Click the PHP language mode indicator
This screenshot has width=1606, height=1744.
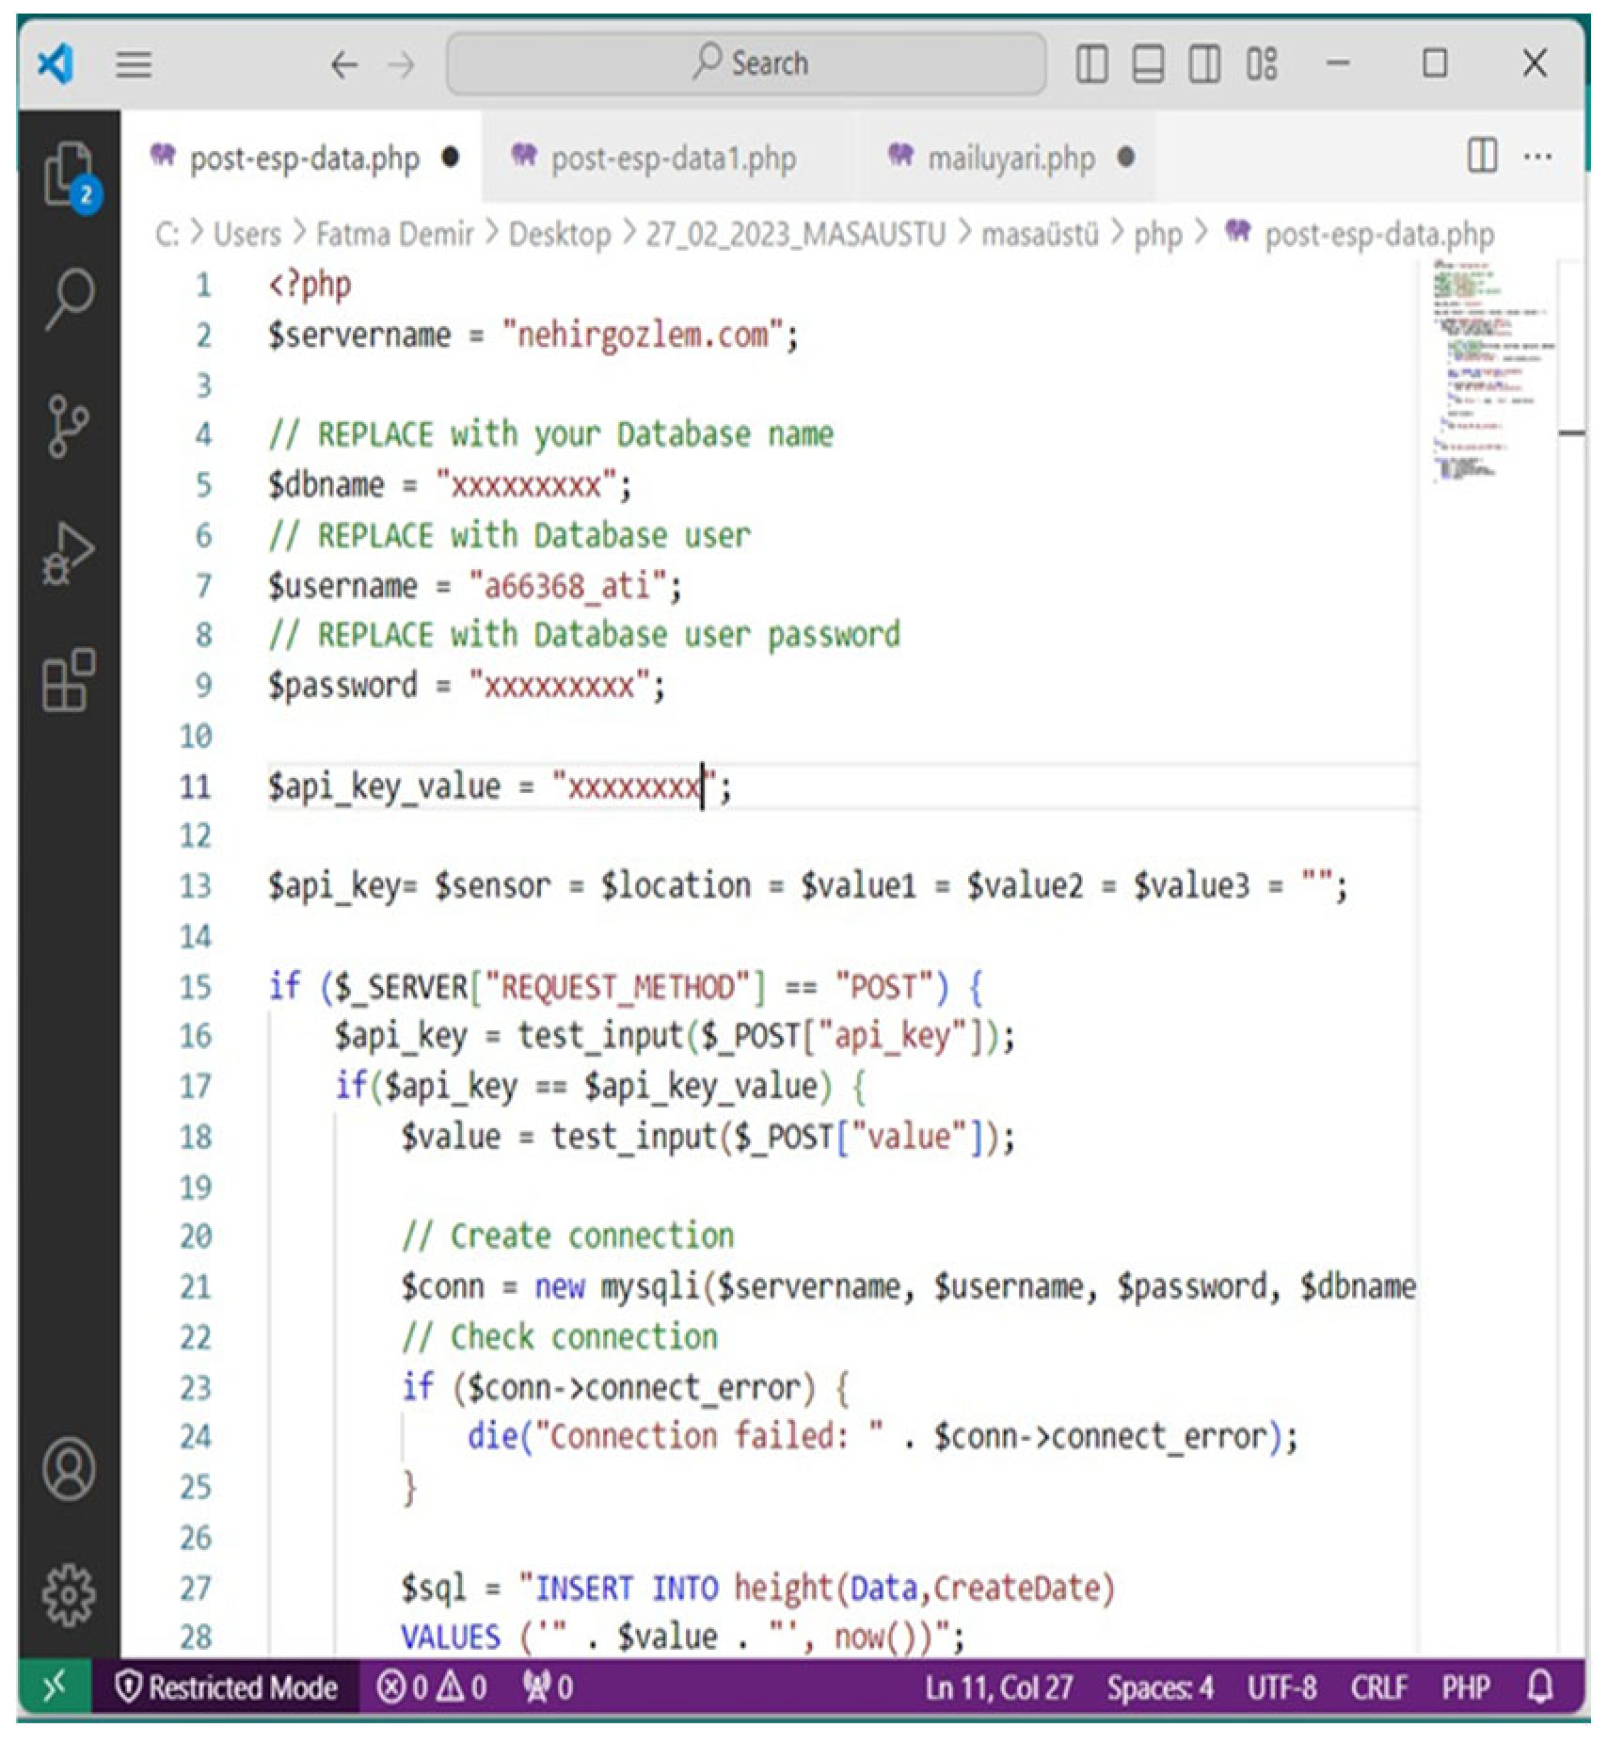pyautogui.click(x=1465, y=1688)
